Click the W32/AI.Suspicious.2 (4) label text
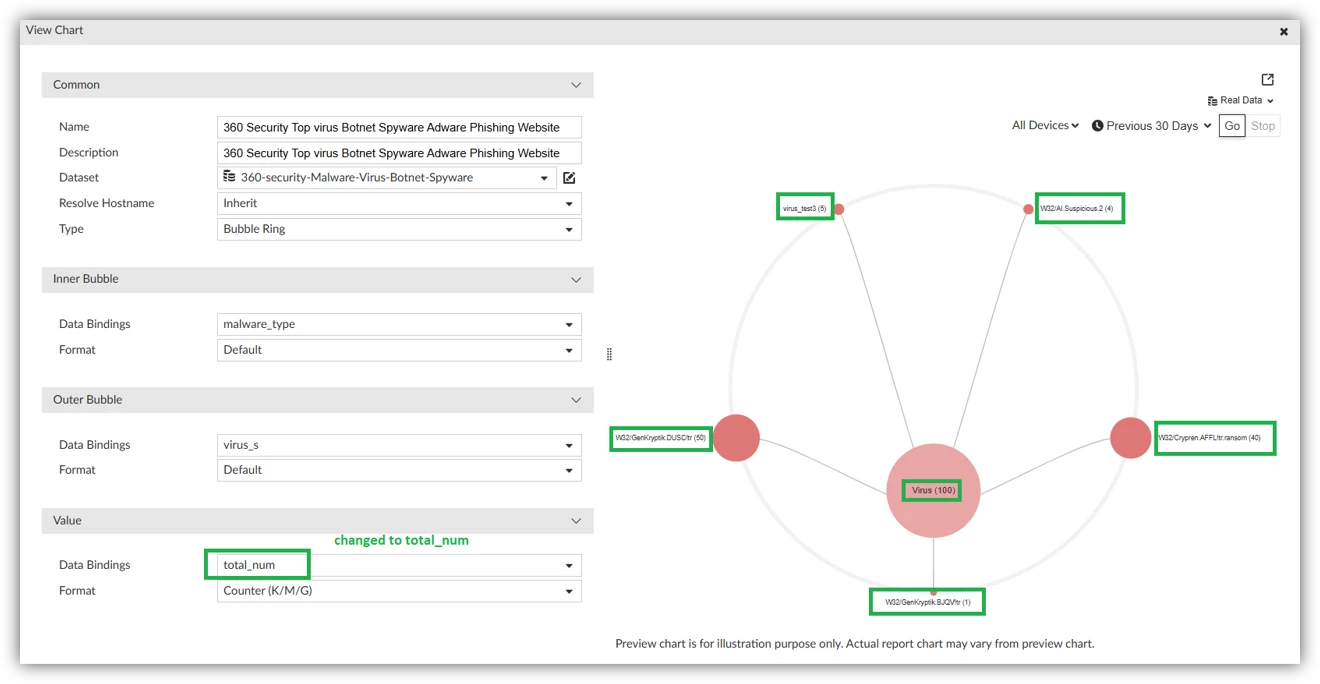Screen dimensions: 1320x684 (1078, 209)
